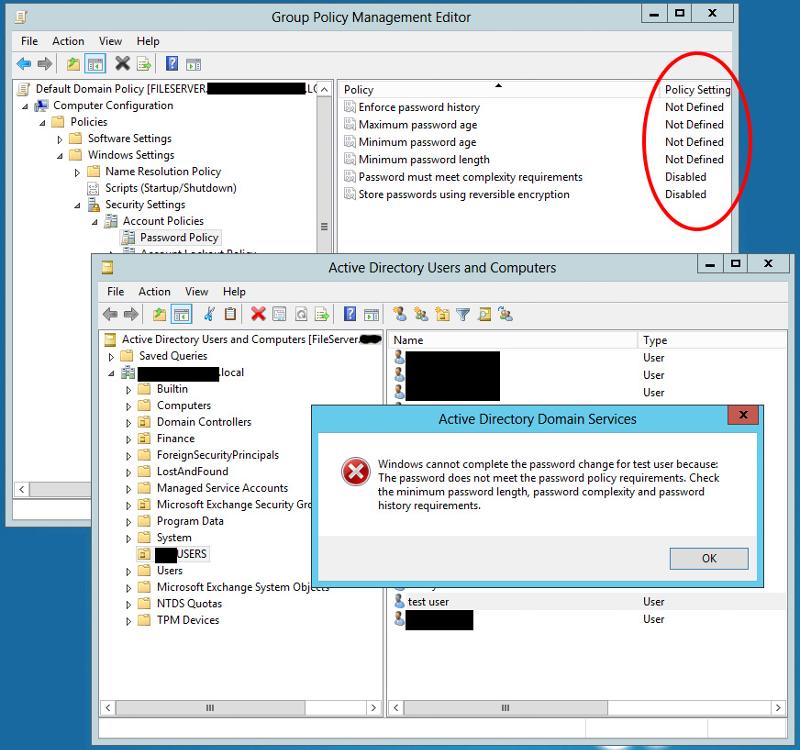Click add to group icon
This screenshot has height=750, width=800.
tap(506, 314)
